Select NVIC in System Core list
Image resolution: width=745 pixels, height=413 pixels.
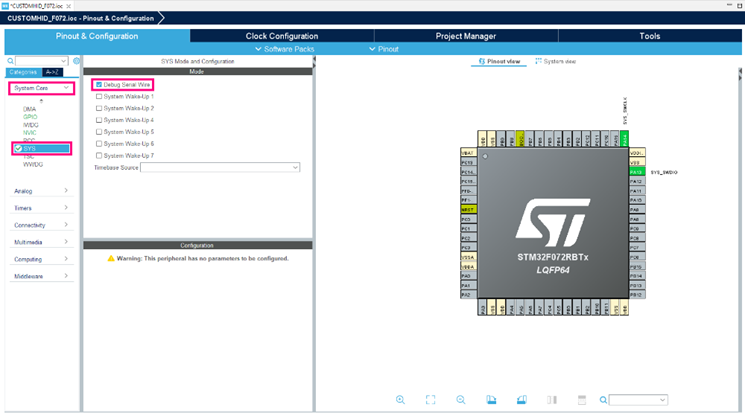29,133
